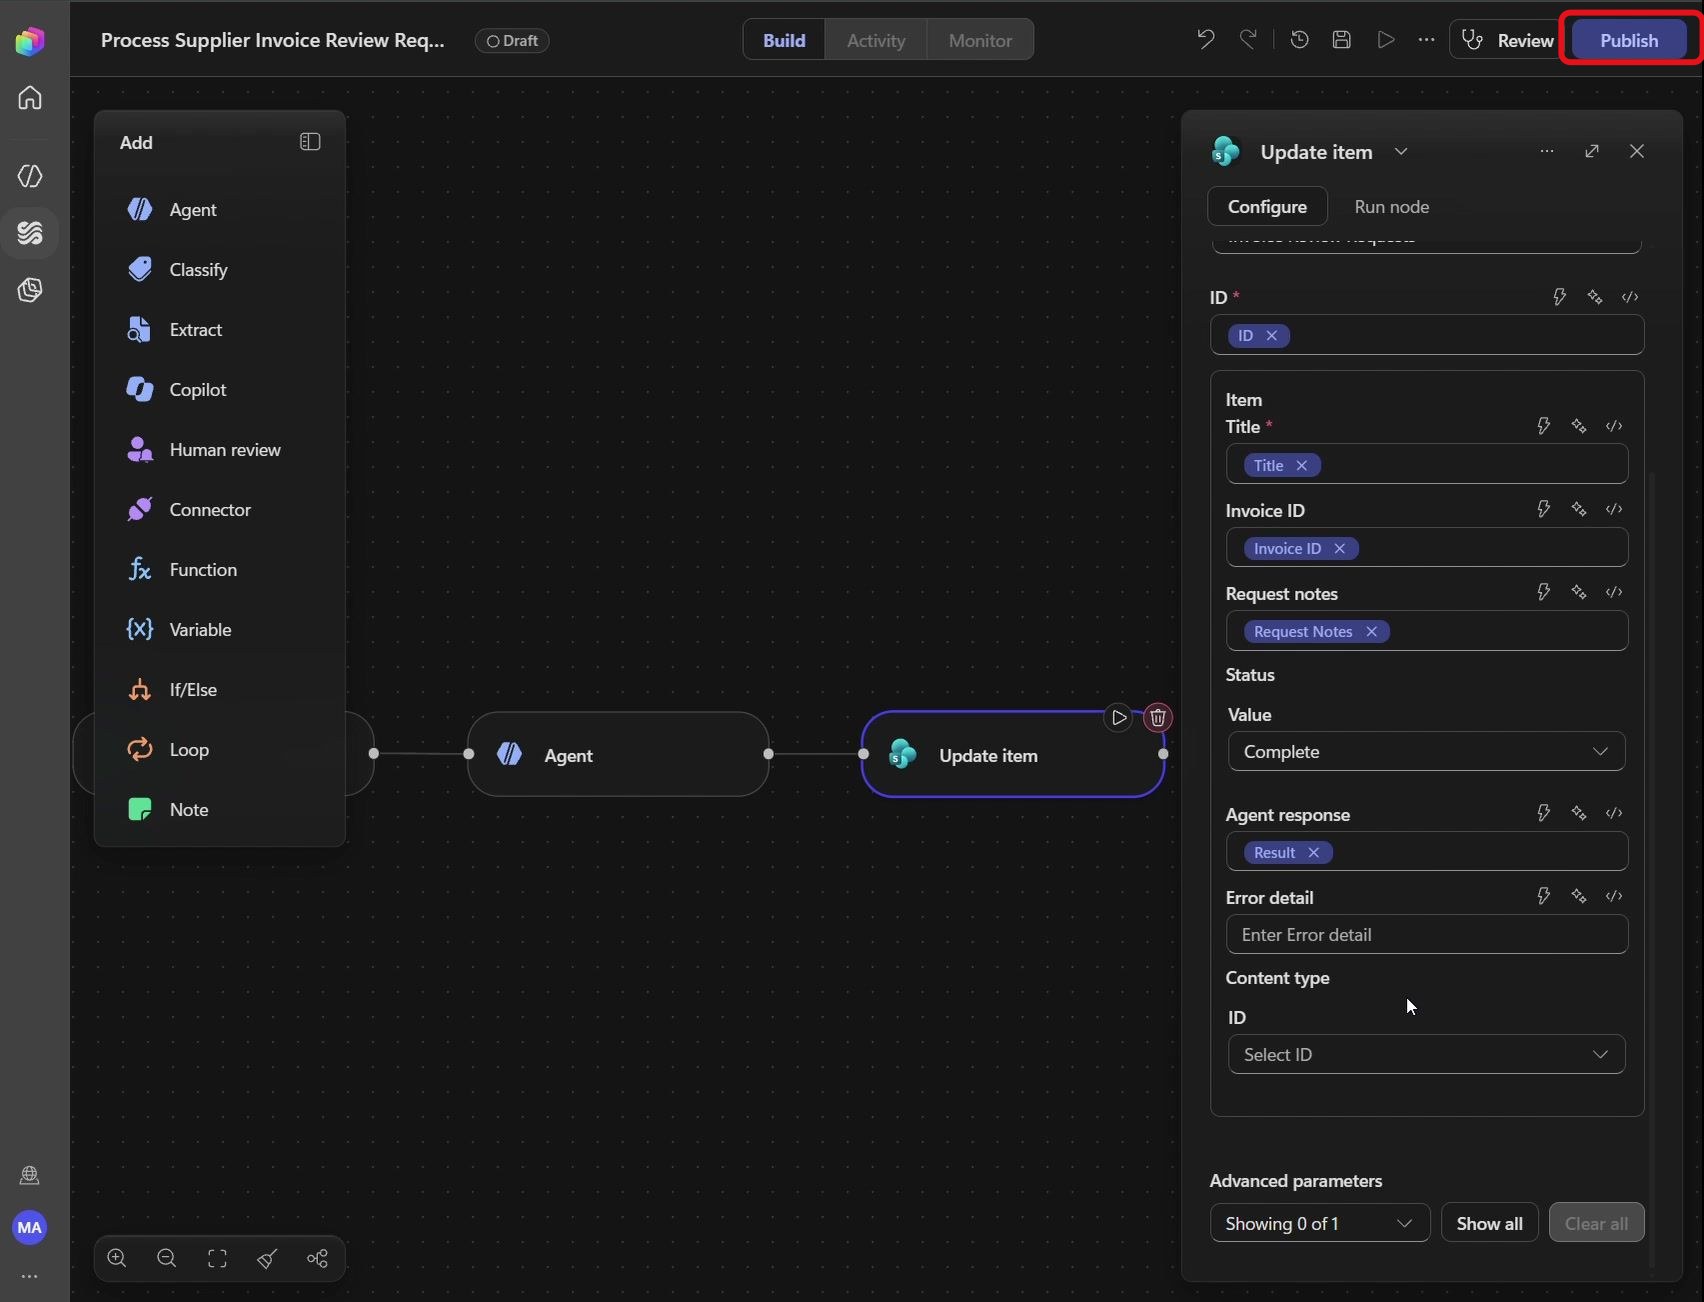The width and height of the screenshot is (1704, 1302).
Task: Delete the Update item node with trash icon
Action: pyautogui.click(x=1158, y=717)
